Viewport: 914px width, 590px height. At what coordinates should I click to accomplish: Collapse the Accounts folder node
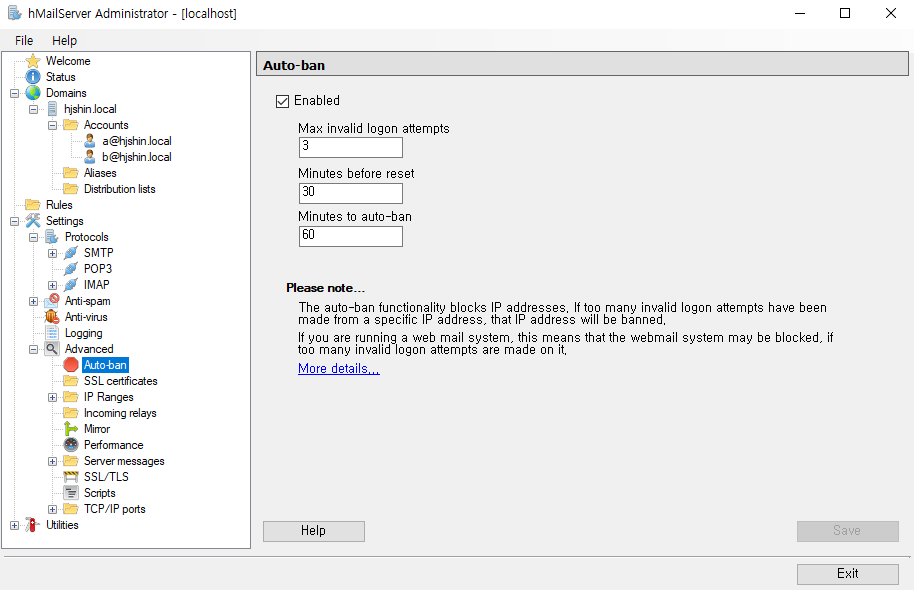coord(52,125)
